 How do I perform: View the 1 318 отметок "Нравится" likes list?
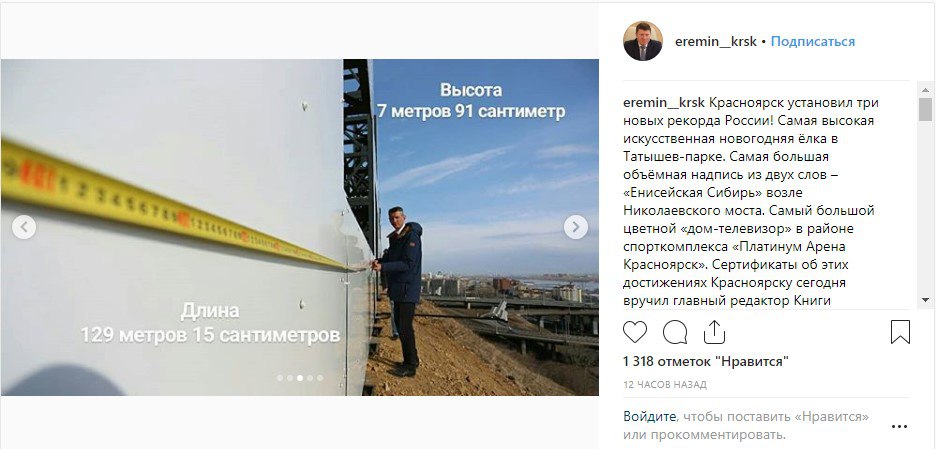tap(706, 361)
